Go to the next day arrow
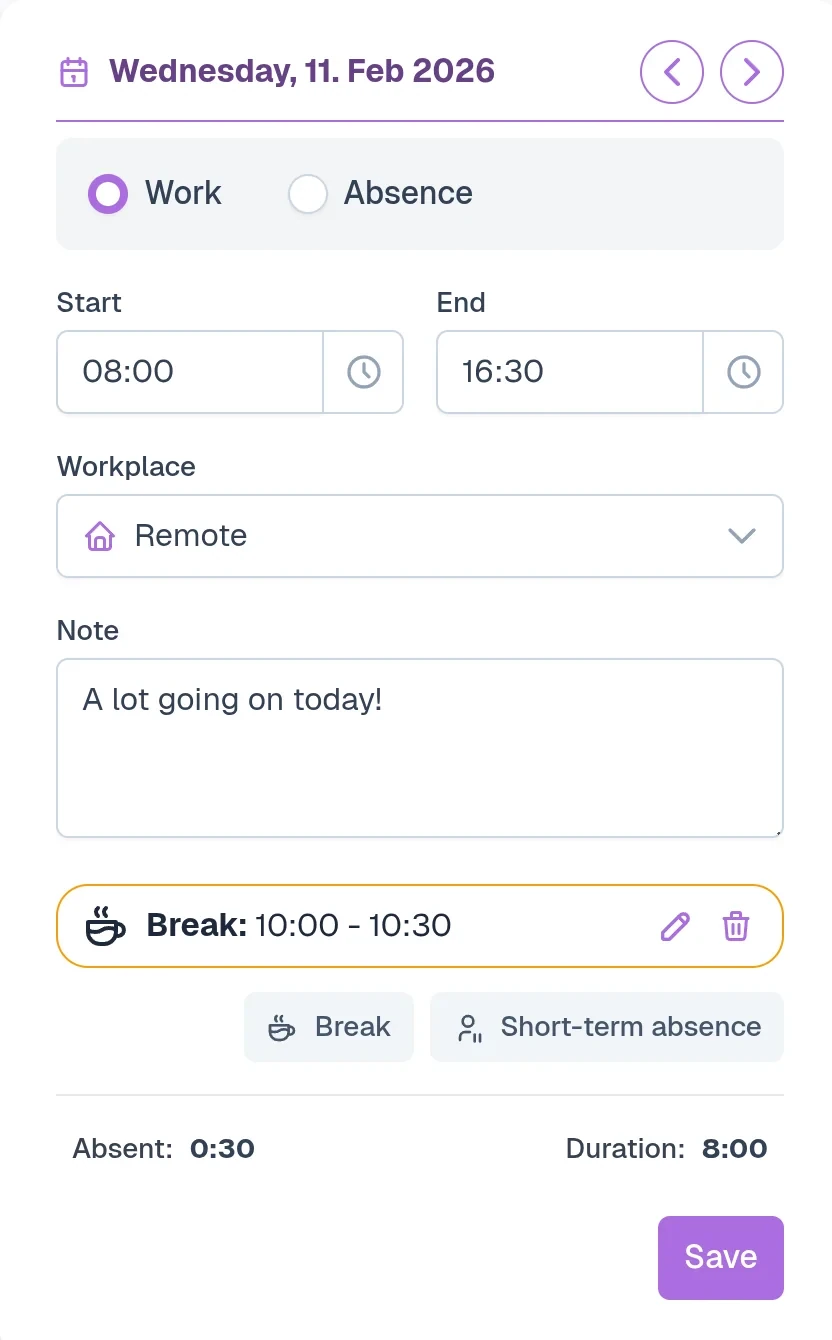This screenshot has width=832, height=1340. coord(752,72)
